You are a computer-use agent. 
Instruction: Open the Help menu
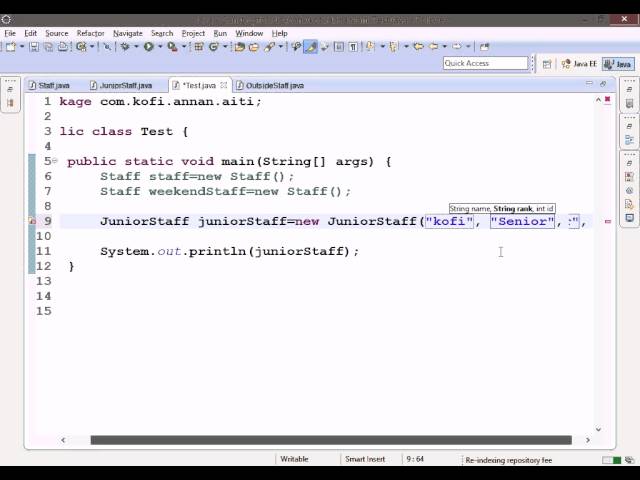click(x=280, y=33)
